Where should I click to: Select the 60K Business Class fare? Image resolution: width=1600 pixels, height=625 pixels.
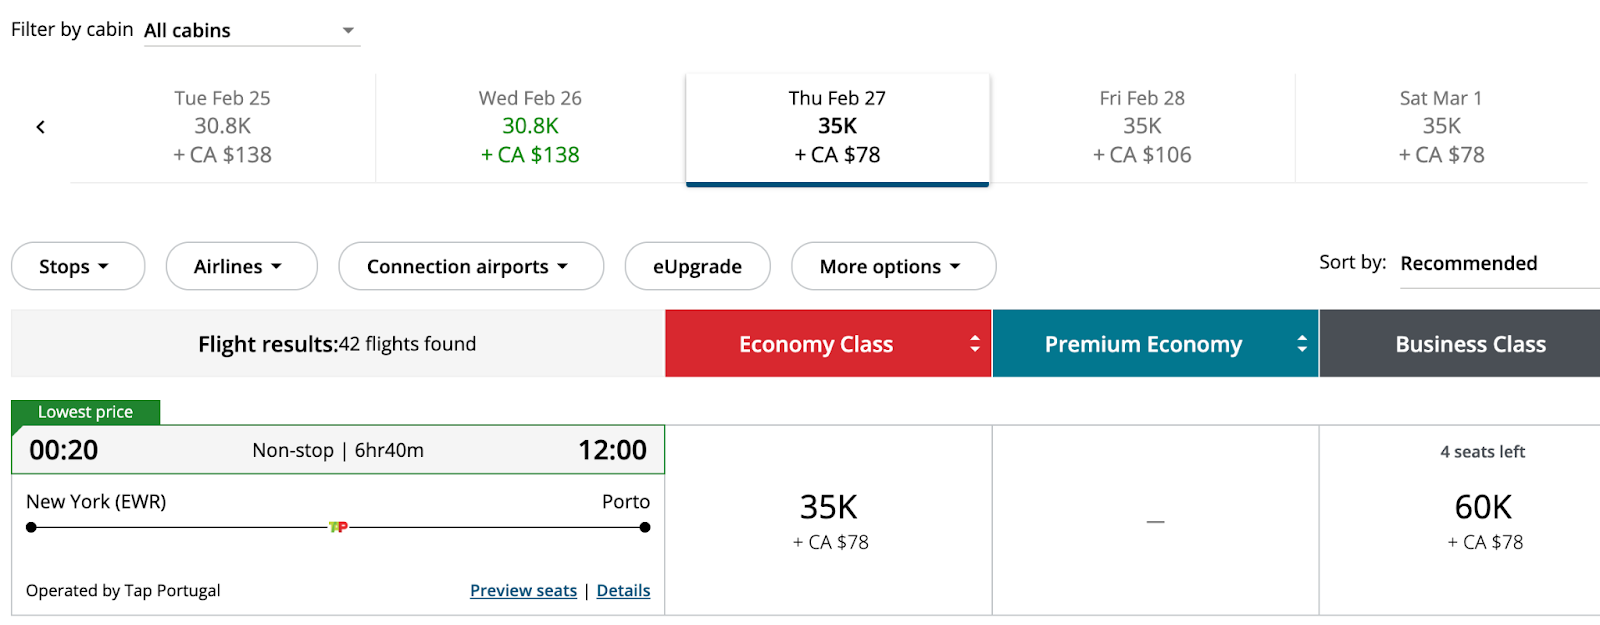click(1484, 520)
